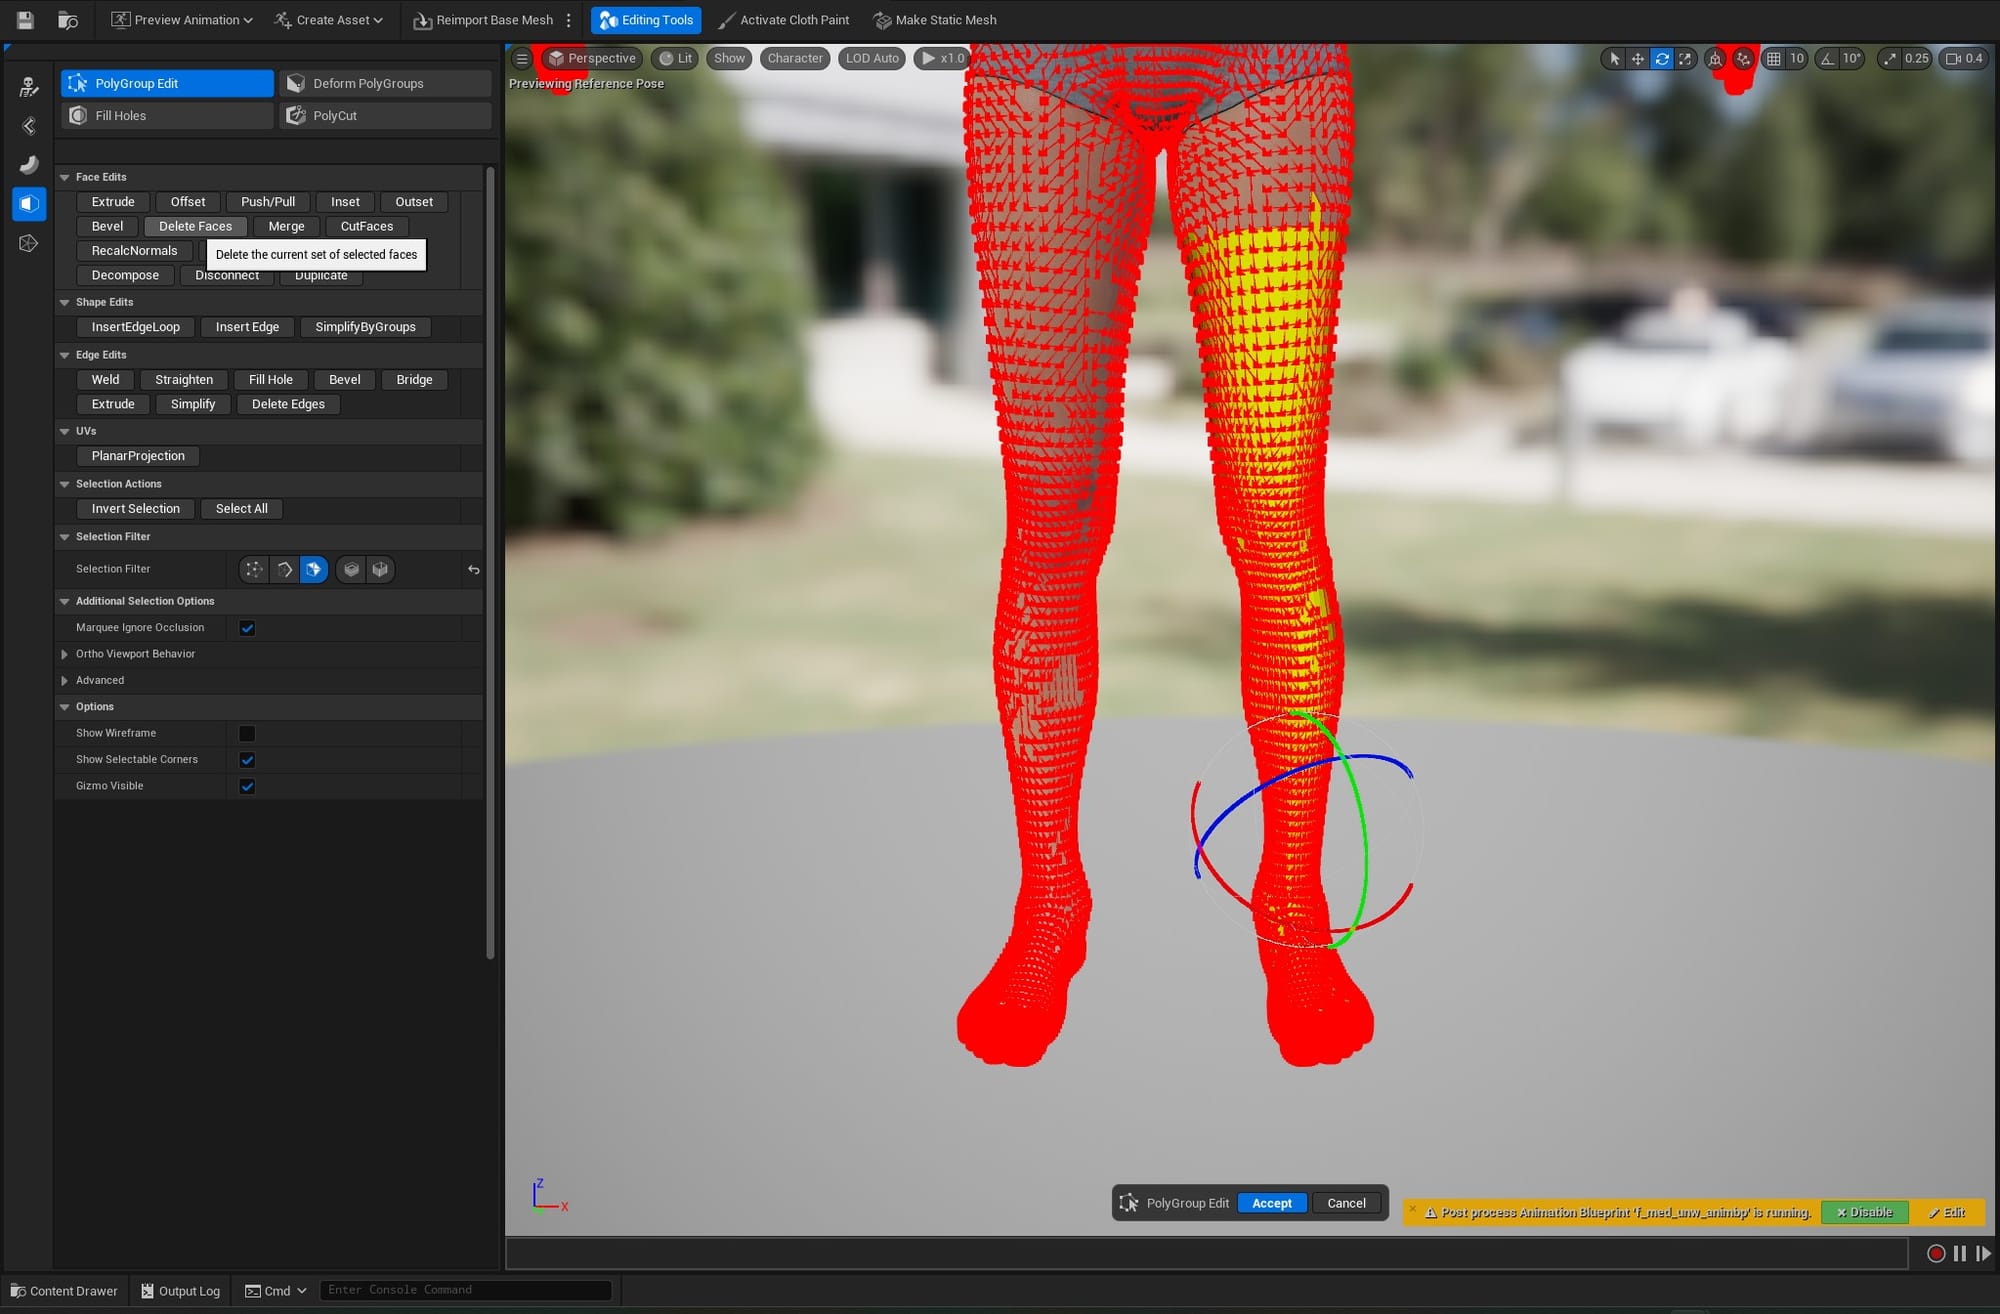Toggle Marquee Ignore Occlusion checkbox

[x=247, y=628]
